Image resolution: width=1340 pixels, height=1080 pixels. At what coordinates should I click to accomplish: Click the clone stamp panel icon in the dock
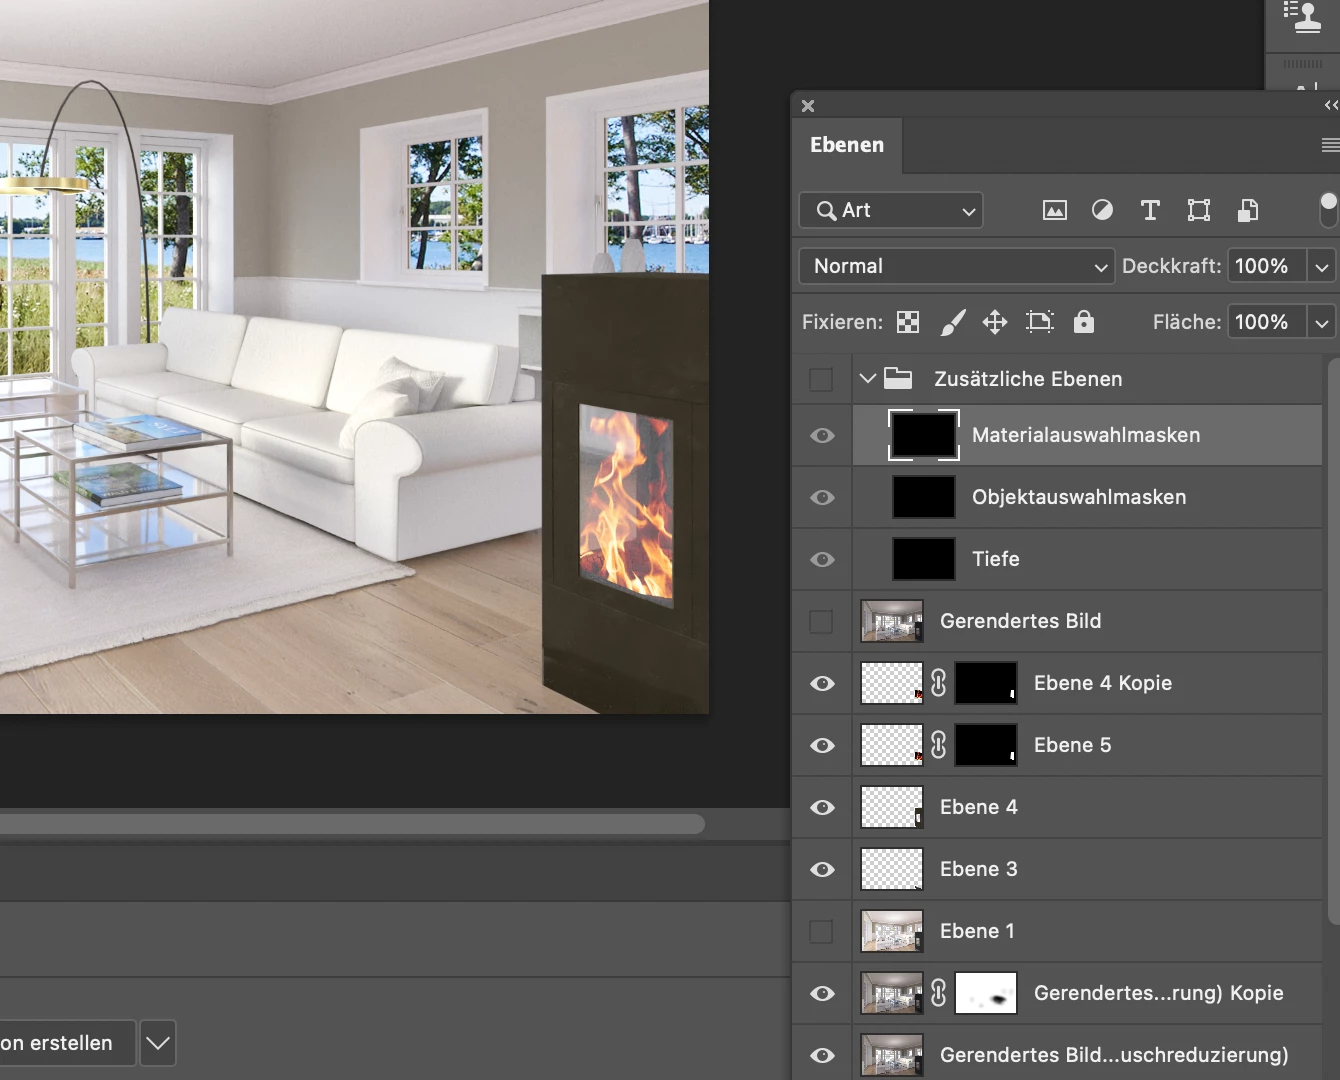(1303, 18)
